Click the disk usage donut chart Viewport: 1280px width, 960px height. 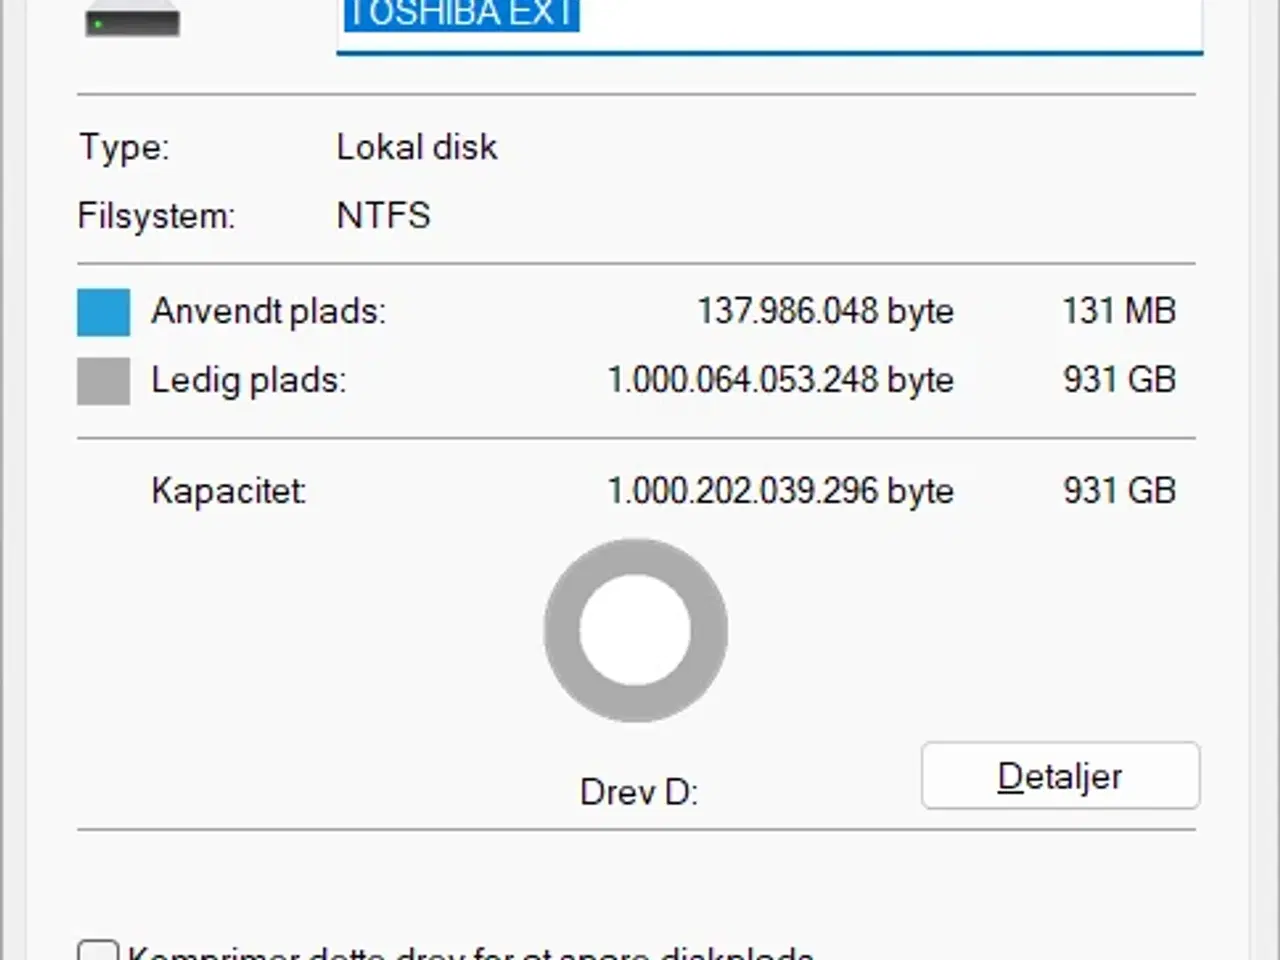point(636,630)
